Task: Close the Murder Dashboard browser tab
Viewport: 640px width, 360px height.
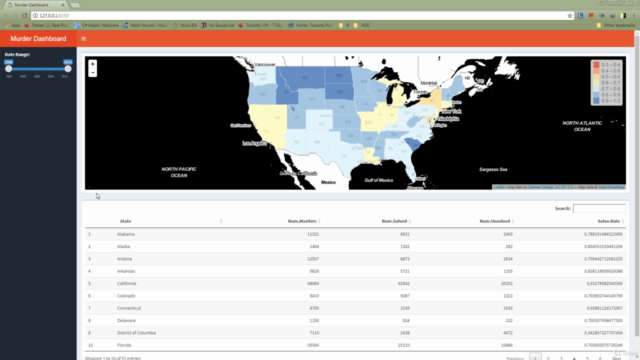Action: 63,5
